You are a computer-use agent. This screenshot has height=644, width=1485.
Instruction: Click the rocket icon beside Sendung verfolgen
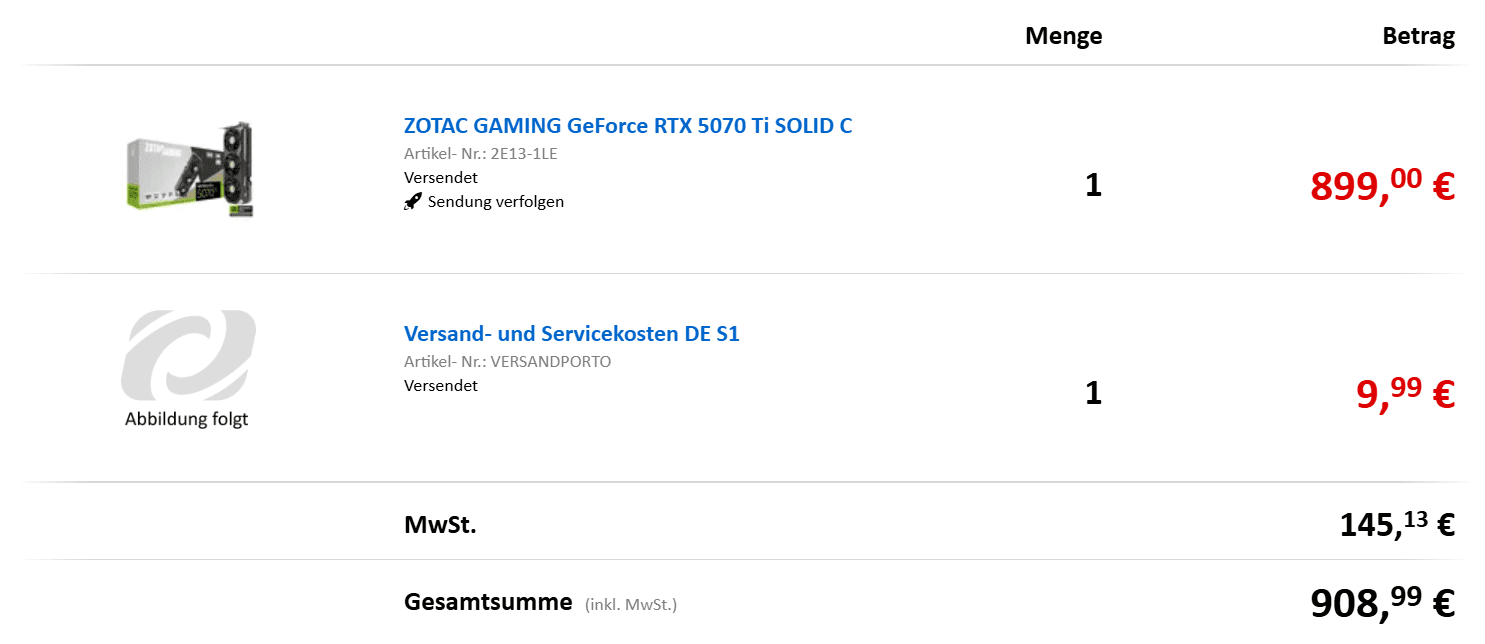(x=412, y=202)
